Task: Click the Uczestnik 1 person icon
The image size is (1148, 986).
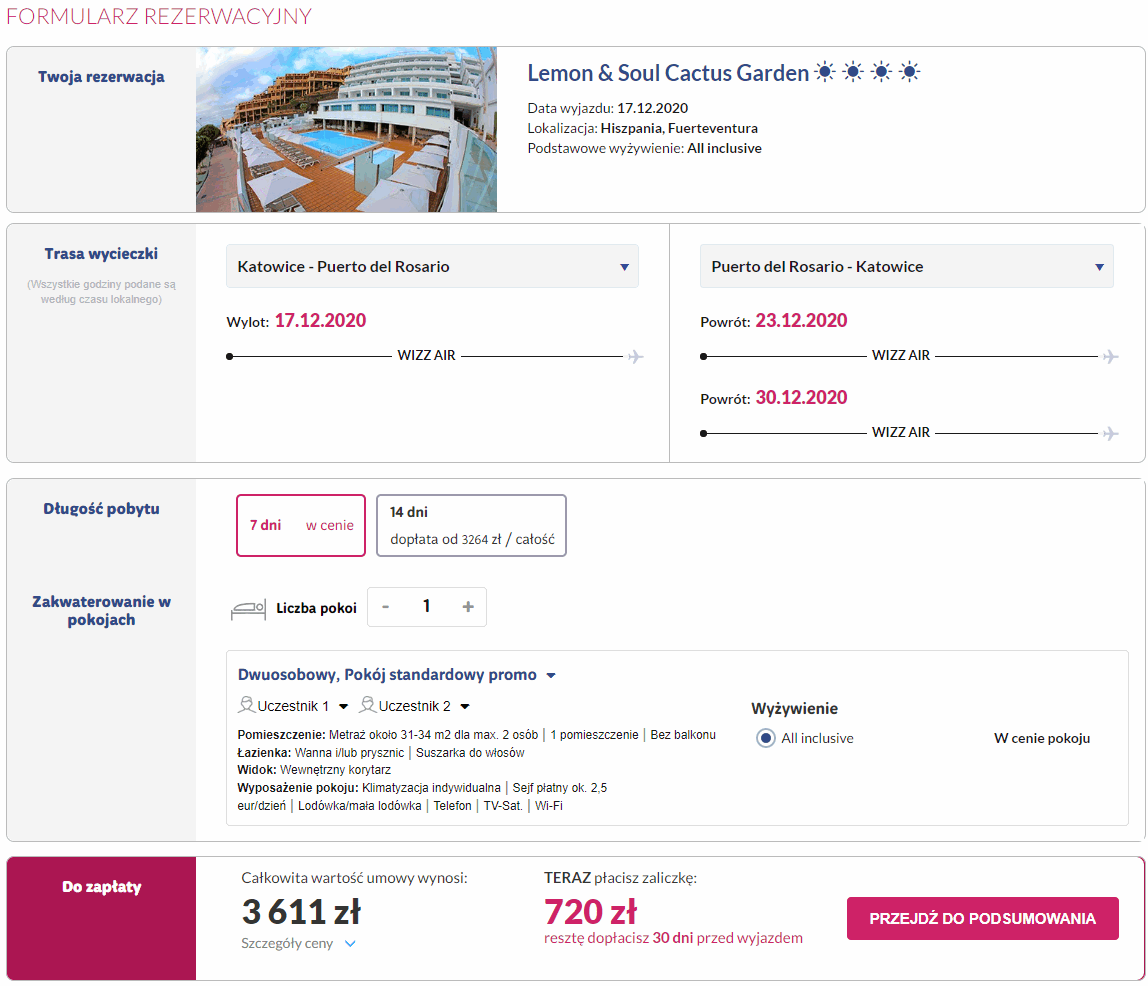Action: tap(247, 705)
